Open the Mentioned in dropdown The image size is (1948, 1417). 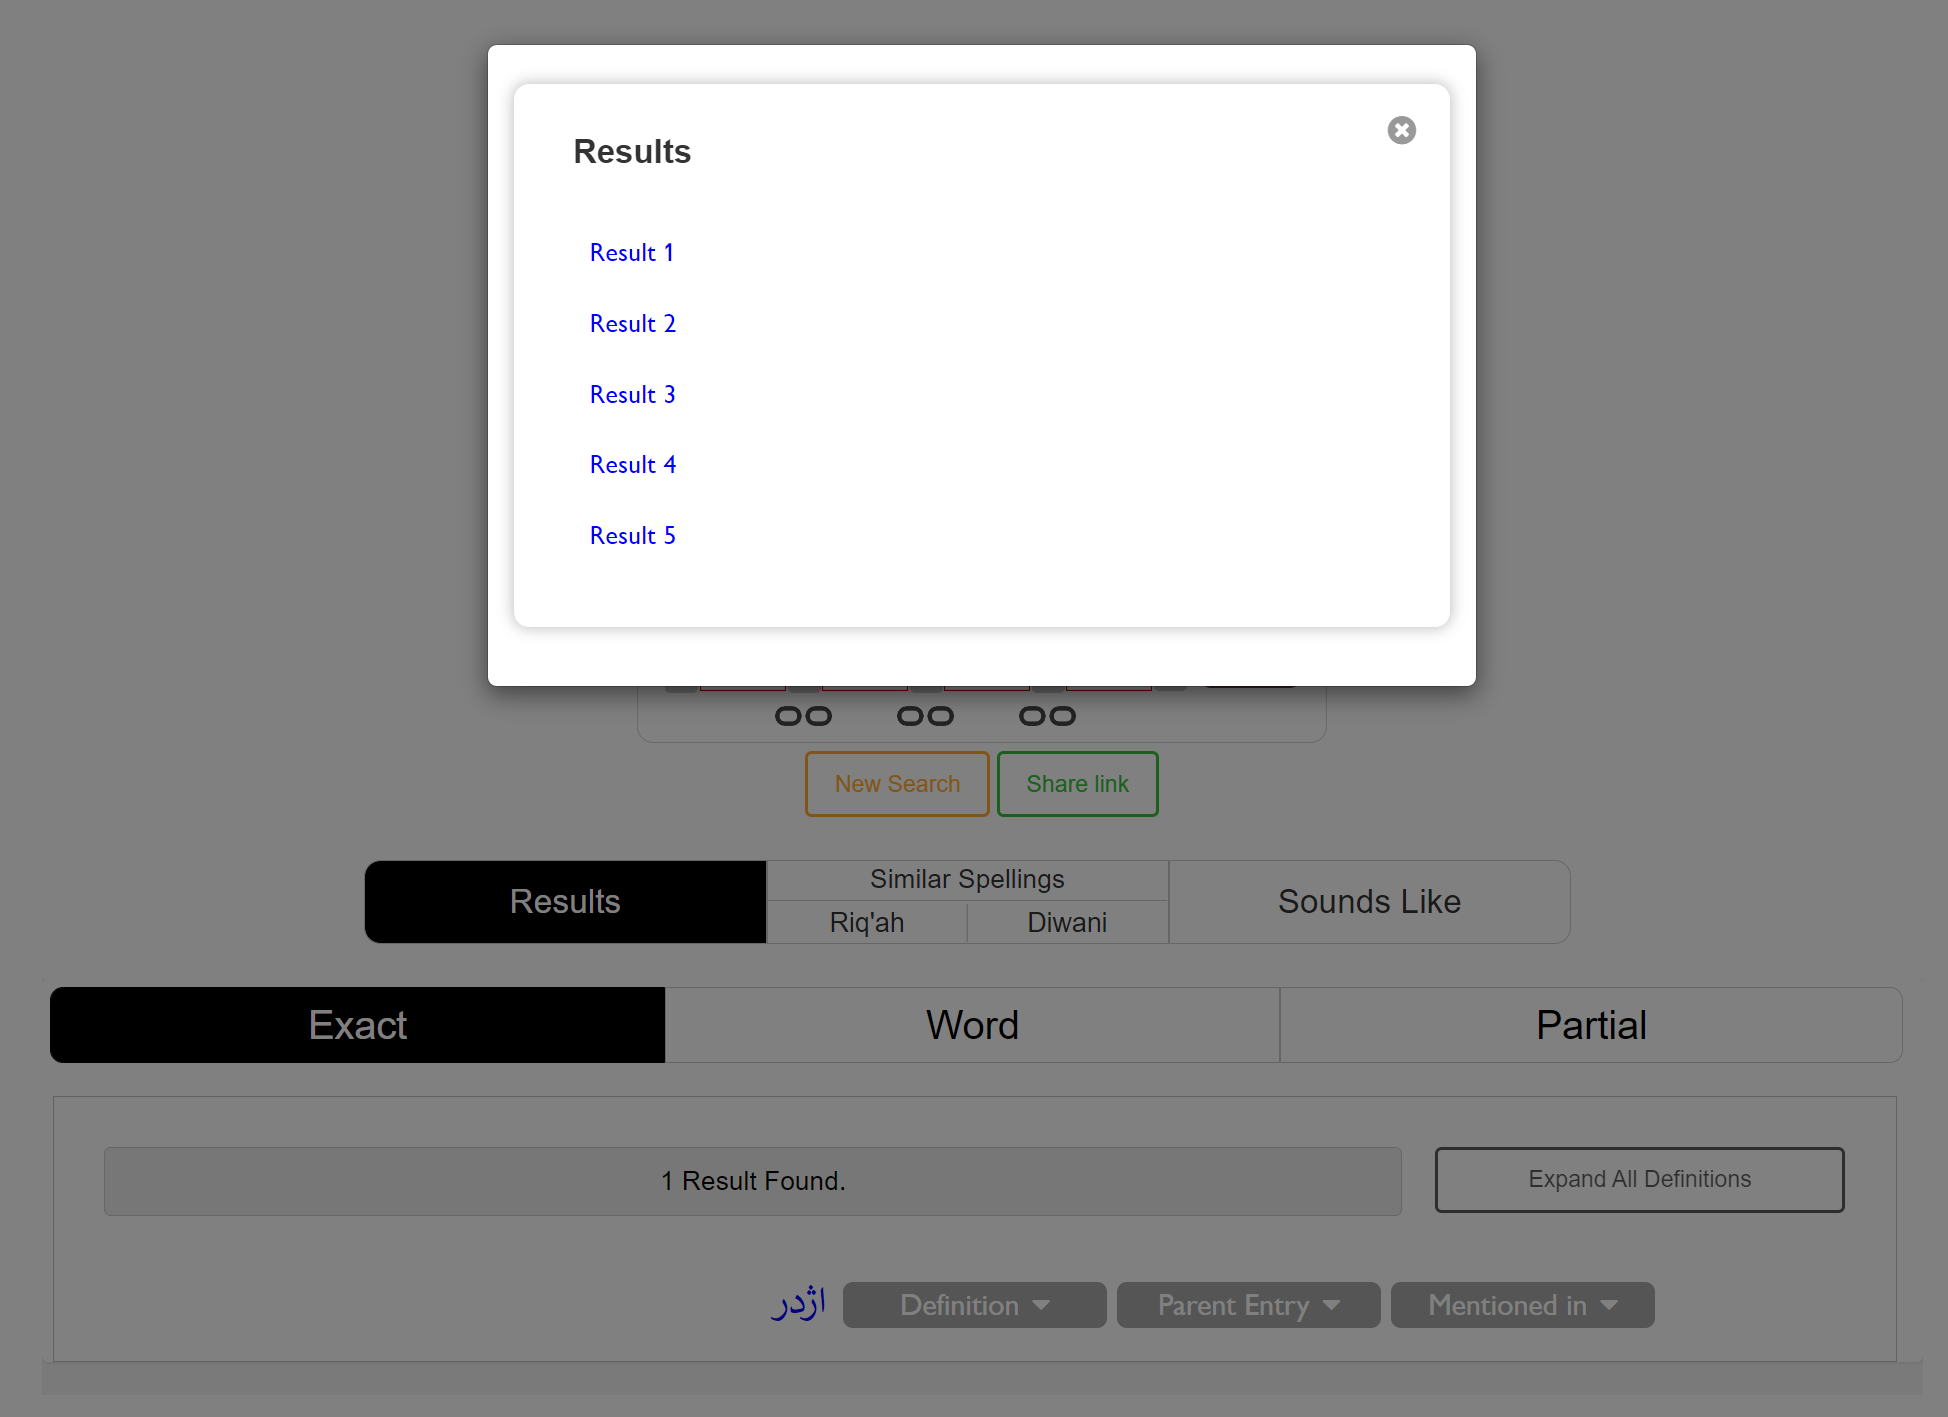point(1522,1305)
